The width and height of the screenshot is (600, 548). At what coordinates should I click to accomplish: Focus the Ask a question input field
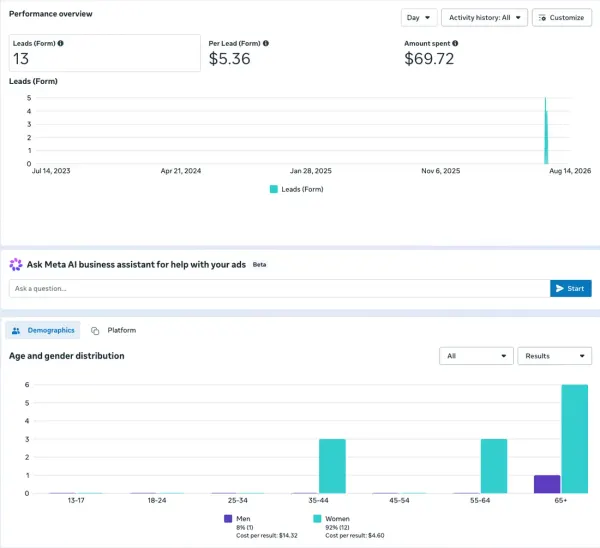280,289
